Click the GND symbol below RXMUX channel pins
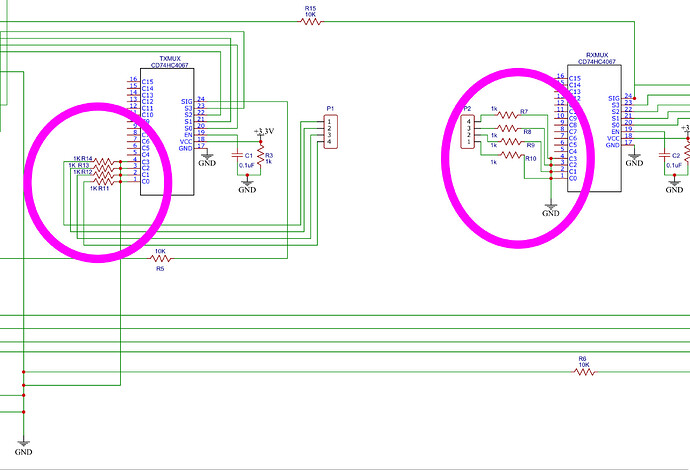This screenshot has width=690, height=470. click(551, 210)
